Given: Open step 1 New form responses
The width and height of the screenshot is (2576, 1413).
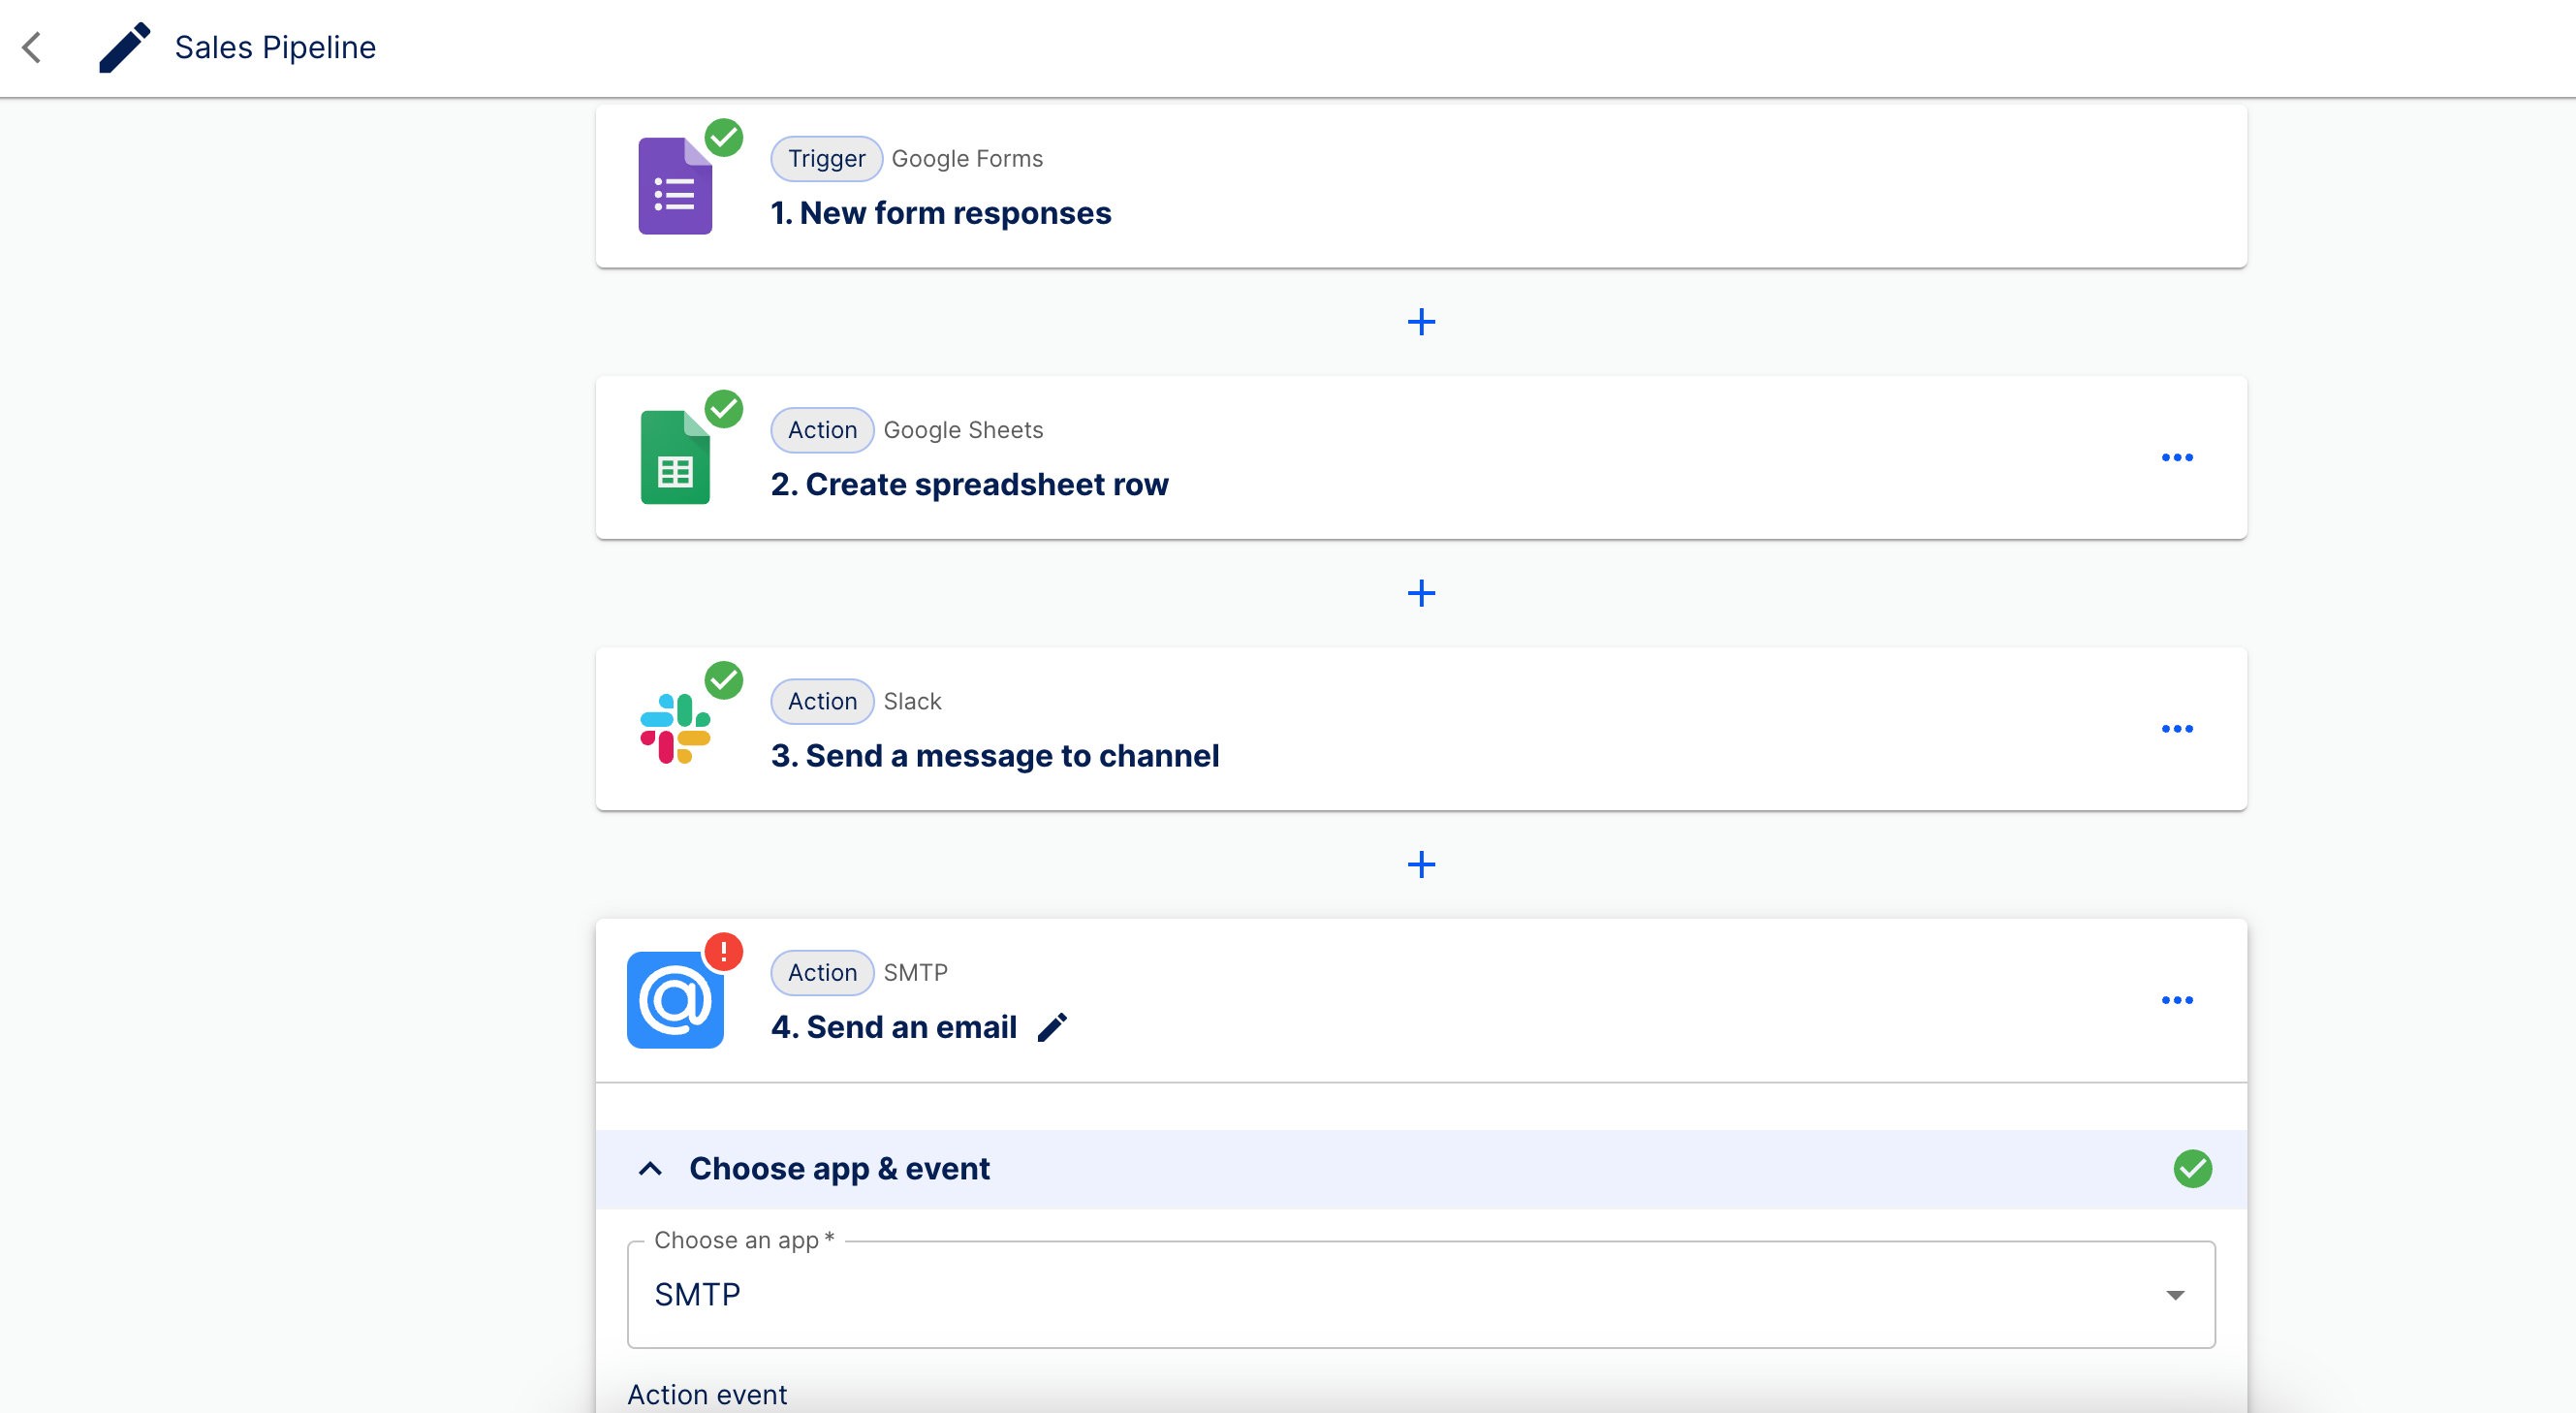Looking at the screenshot, I should [x=940, y=213].
